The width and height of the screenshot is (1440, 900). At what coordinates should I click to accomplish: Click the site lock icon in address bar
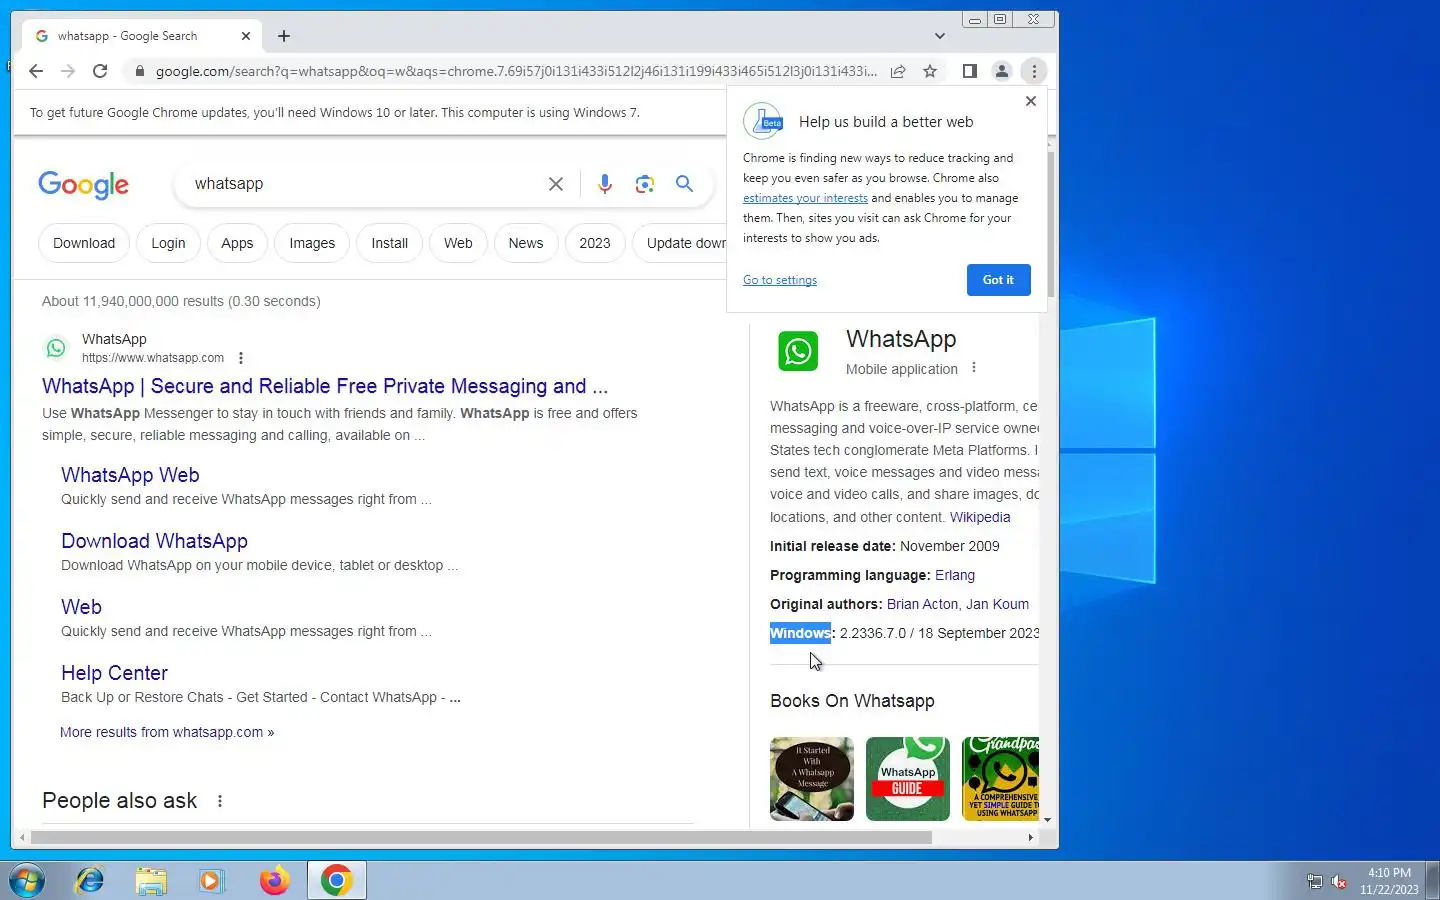139,71
